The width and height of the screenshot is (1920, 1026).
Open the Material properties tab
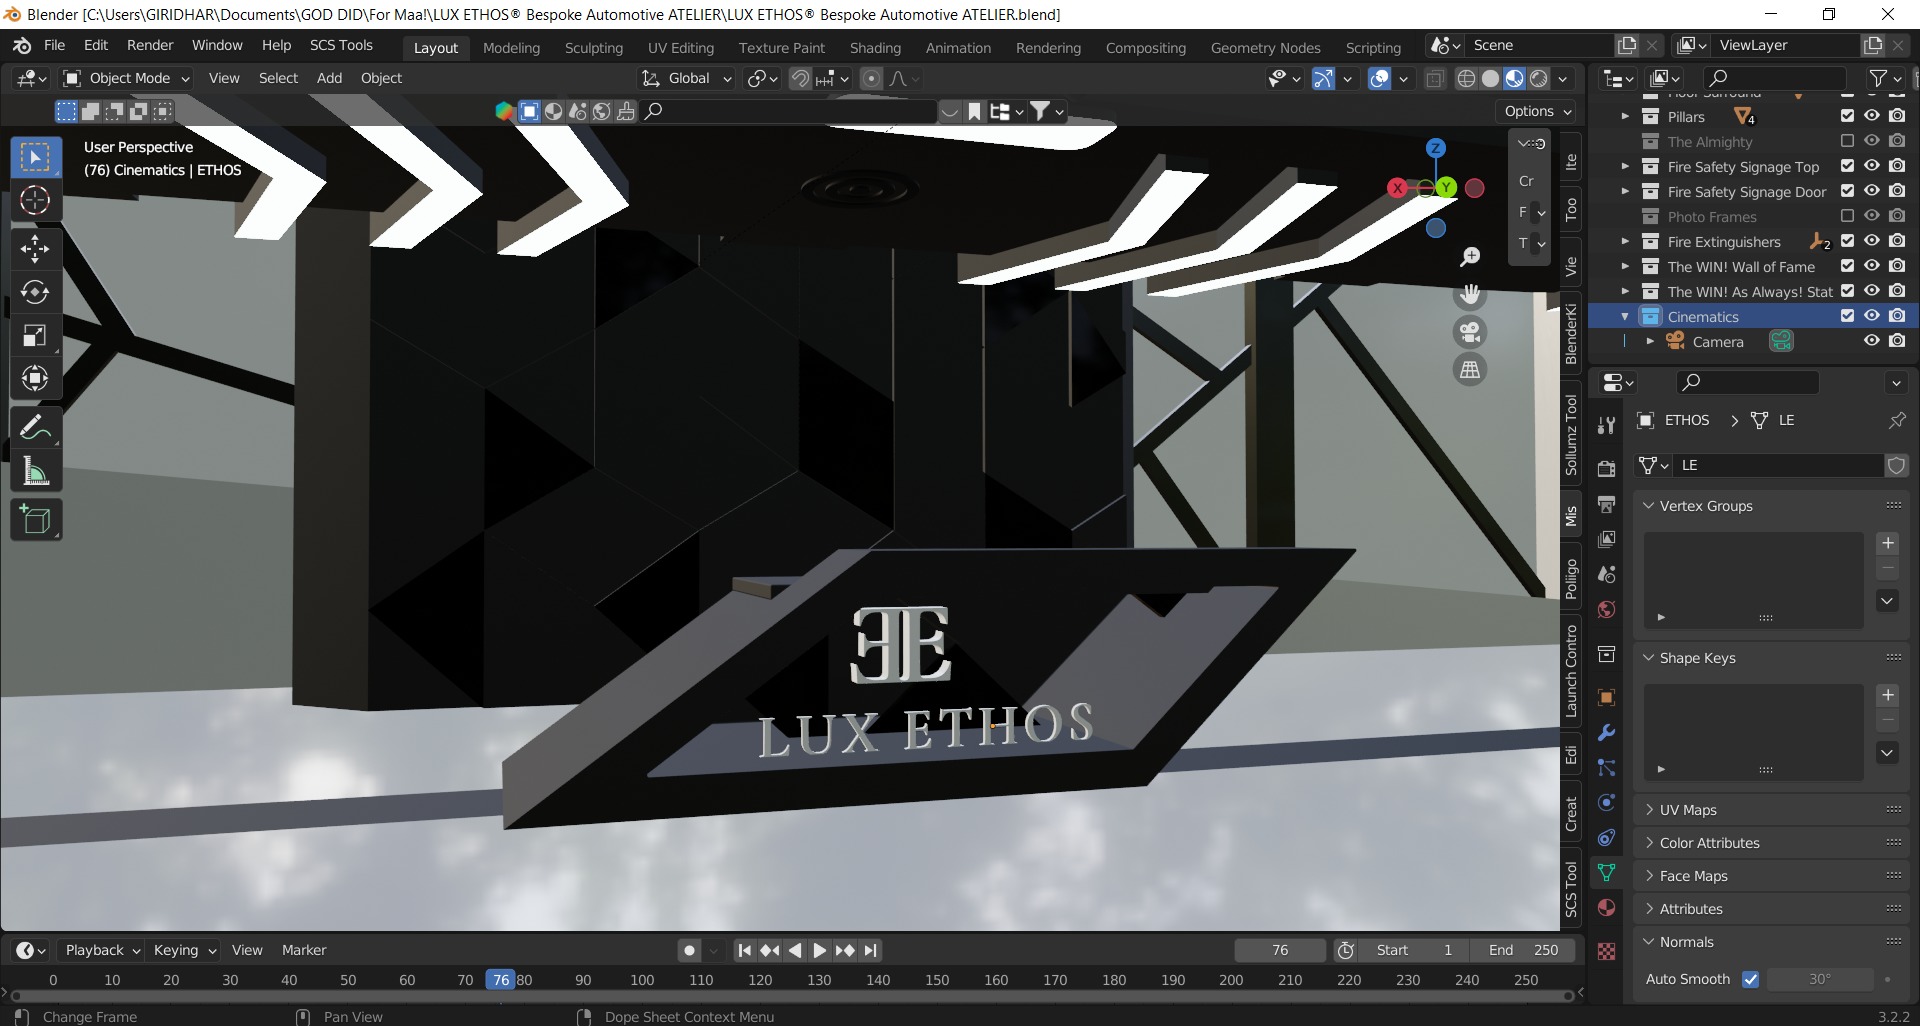(x=1607, y=908)
